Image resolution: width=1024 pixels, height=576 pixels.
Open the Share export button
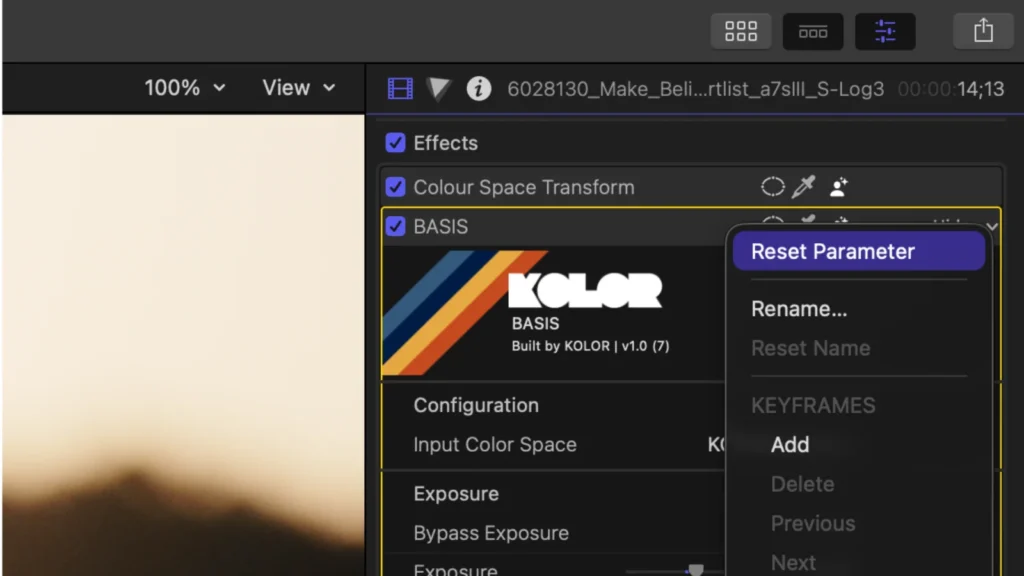(x=983, y=31)
